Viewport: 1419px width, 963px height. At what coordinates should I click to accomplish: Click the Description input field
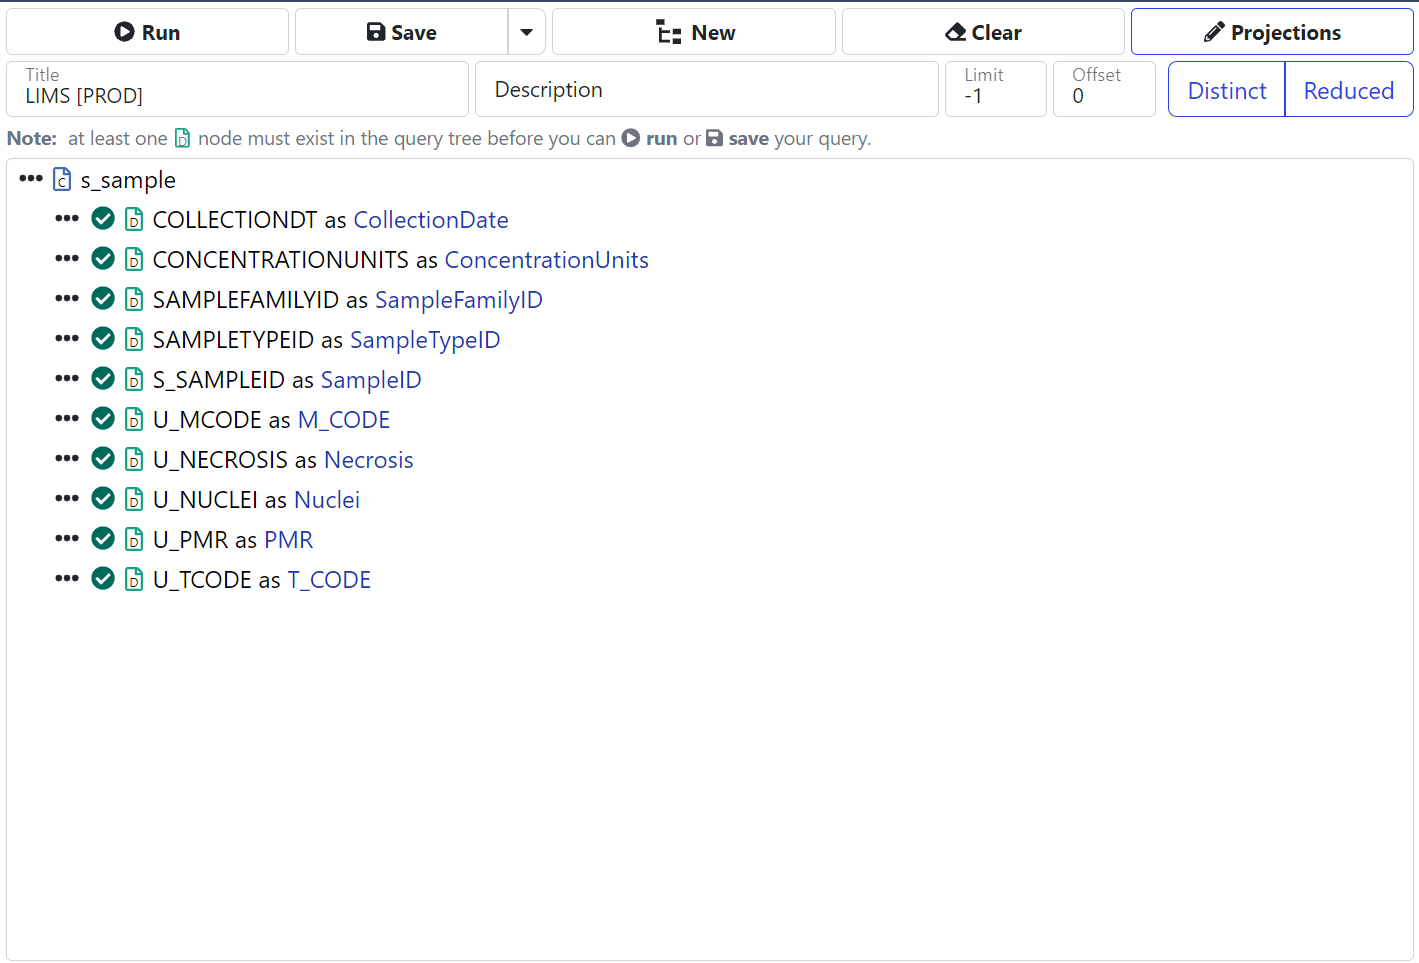[x=706, y=90]
